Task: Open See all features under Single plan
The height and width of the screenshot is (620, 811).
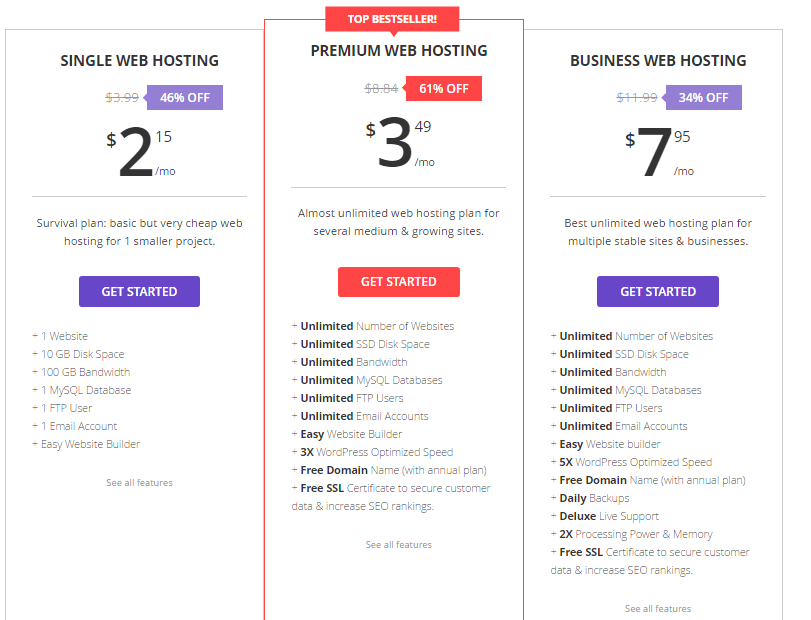Action: coord(139,482)
